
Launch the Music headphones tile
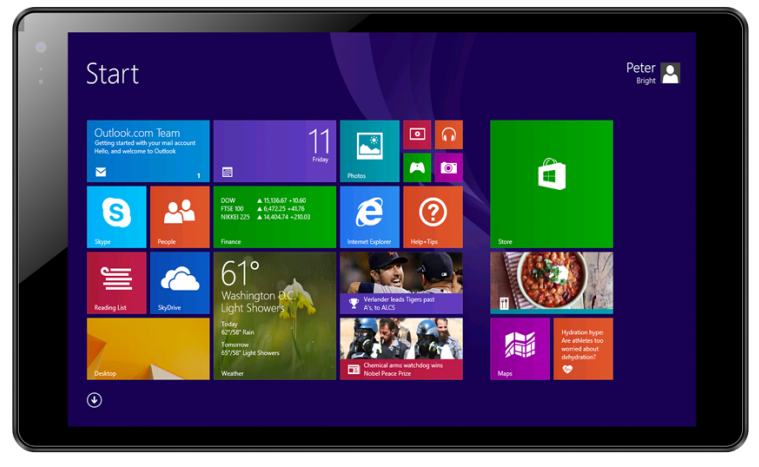[x=449, y=135]
